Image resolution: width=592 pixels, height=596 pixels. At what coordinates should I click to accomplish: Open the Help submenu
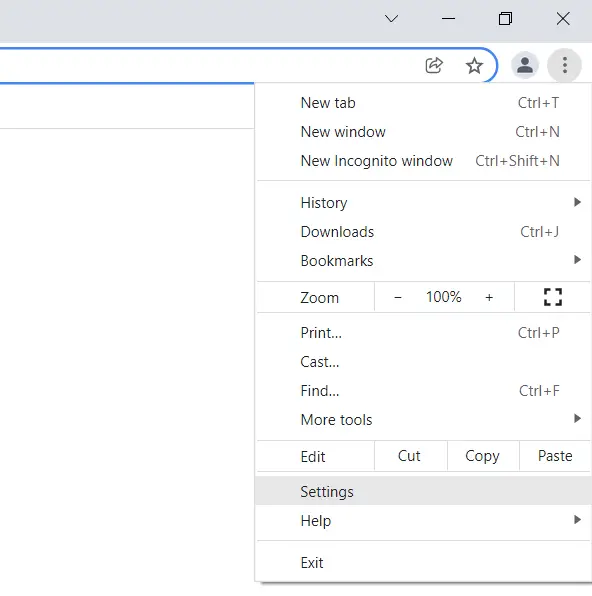(424, 520)
